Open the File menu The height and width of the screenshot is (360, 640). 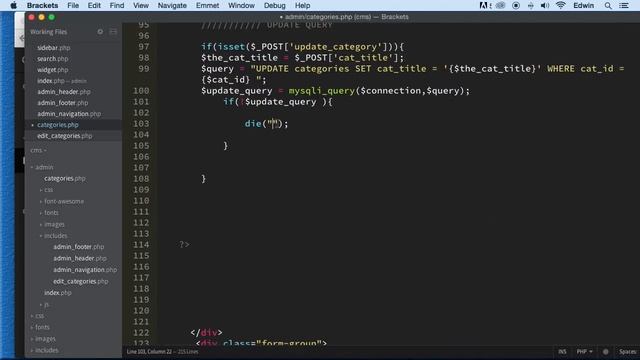(x=73, y=5)
